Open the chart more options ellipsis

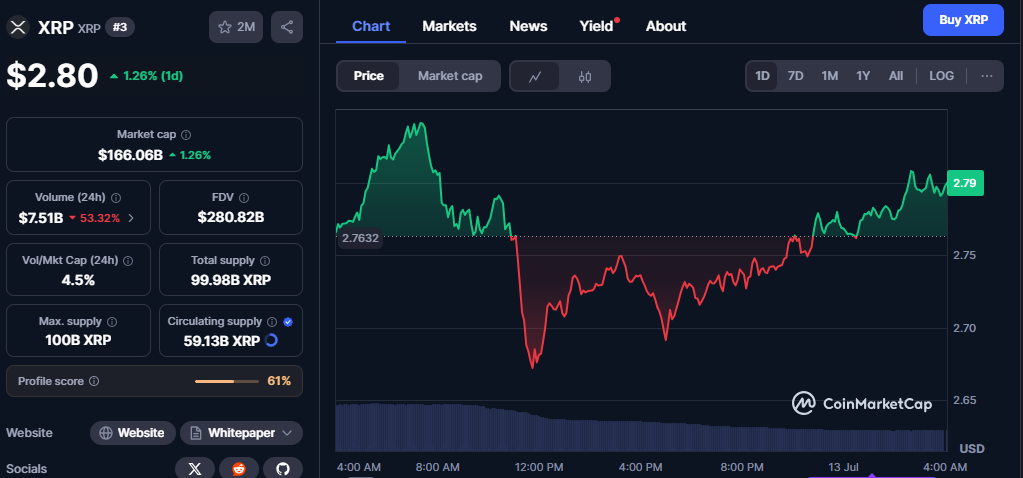987,76
